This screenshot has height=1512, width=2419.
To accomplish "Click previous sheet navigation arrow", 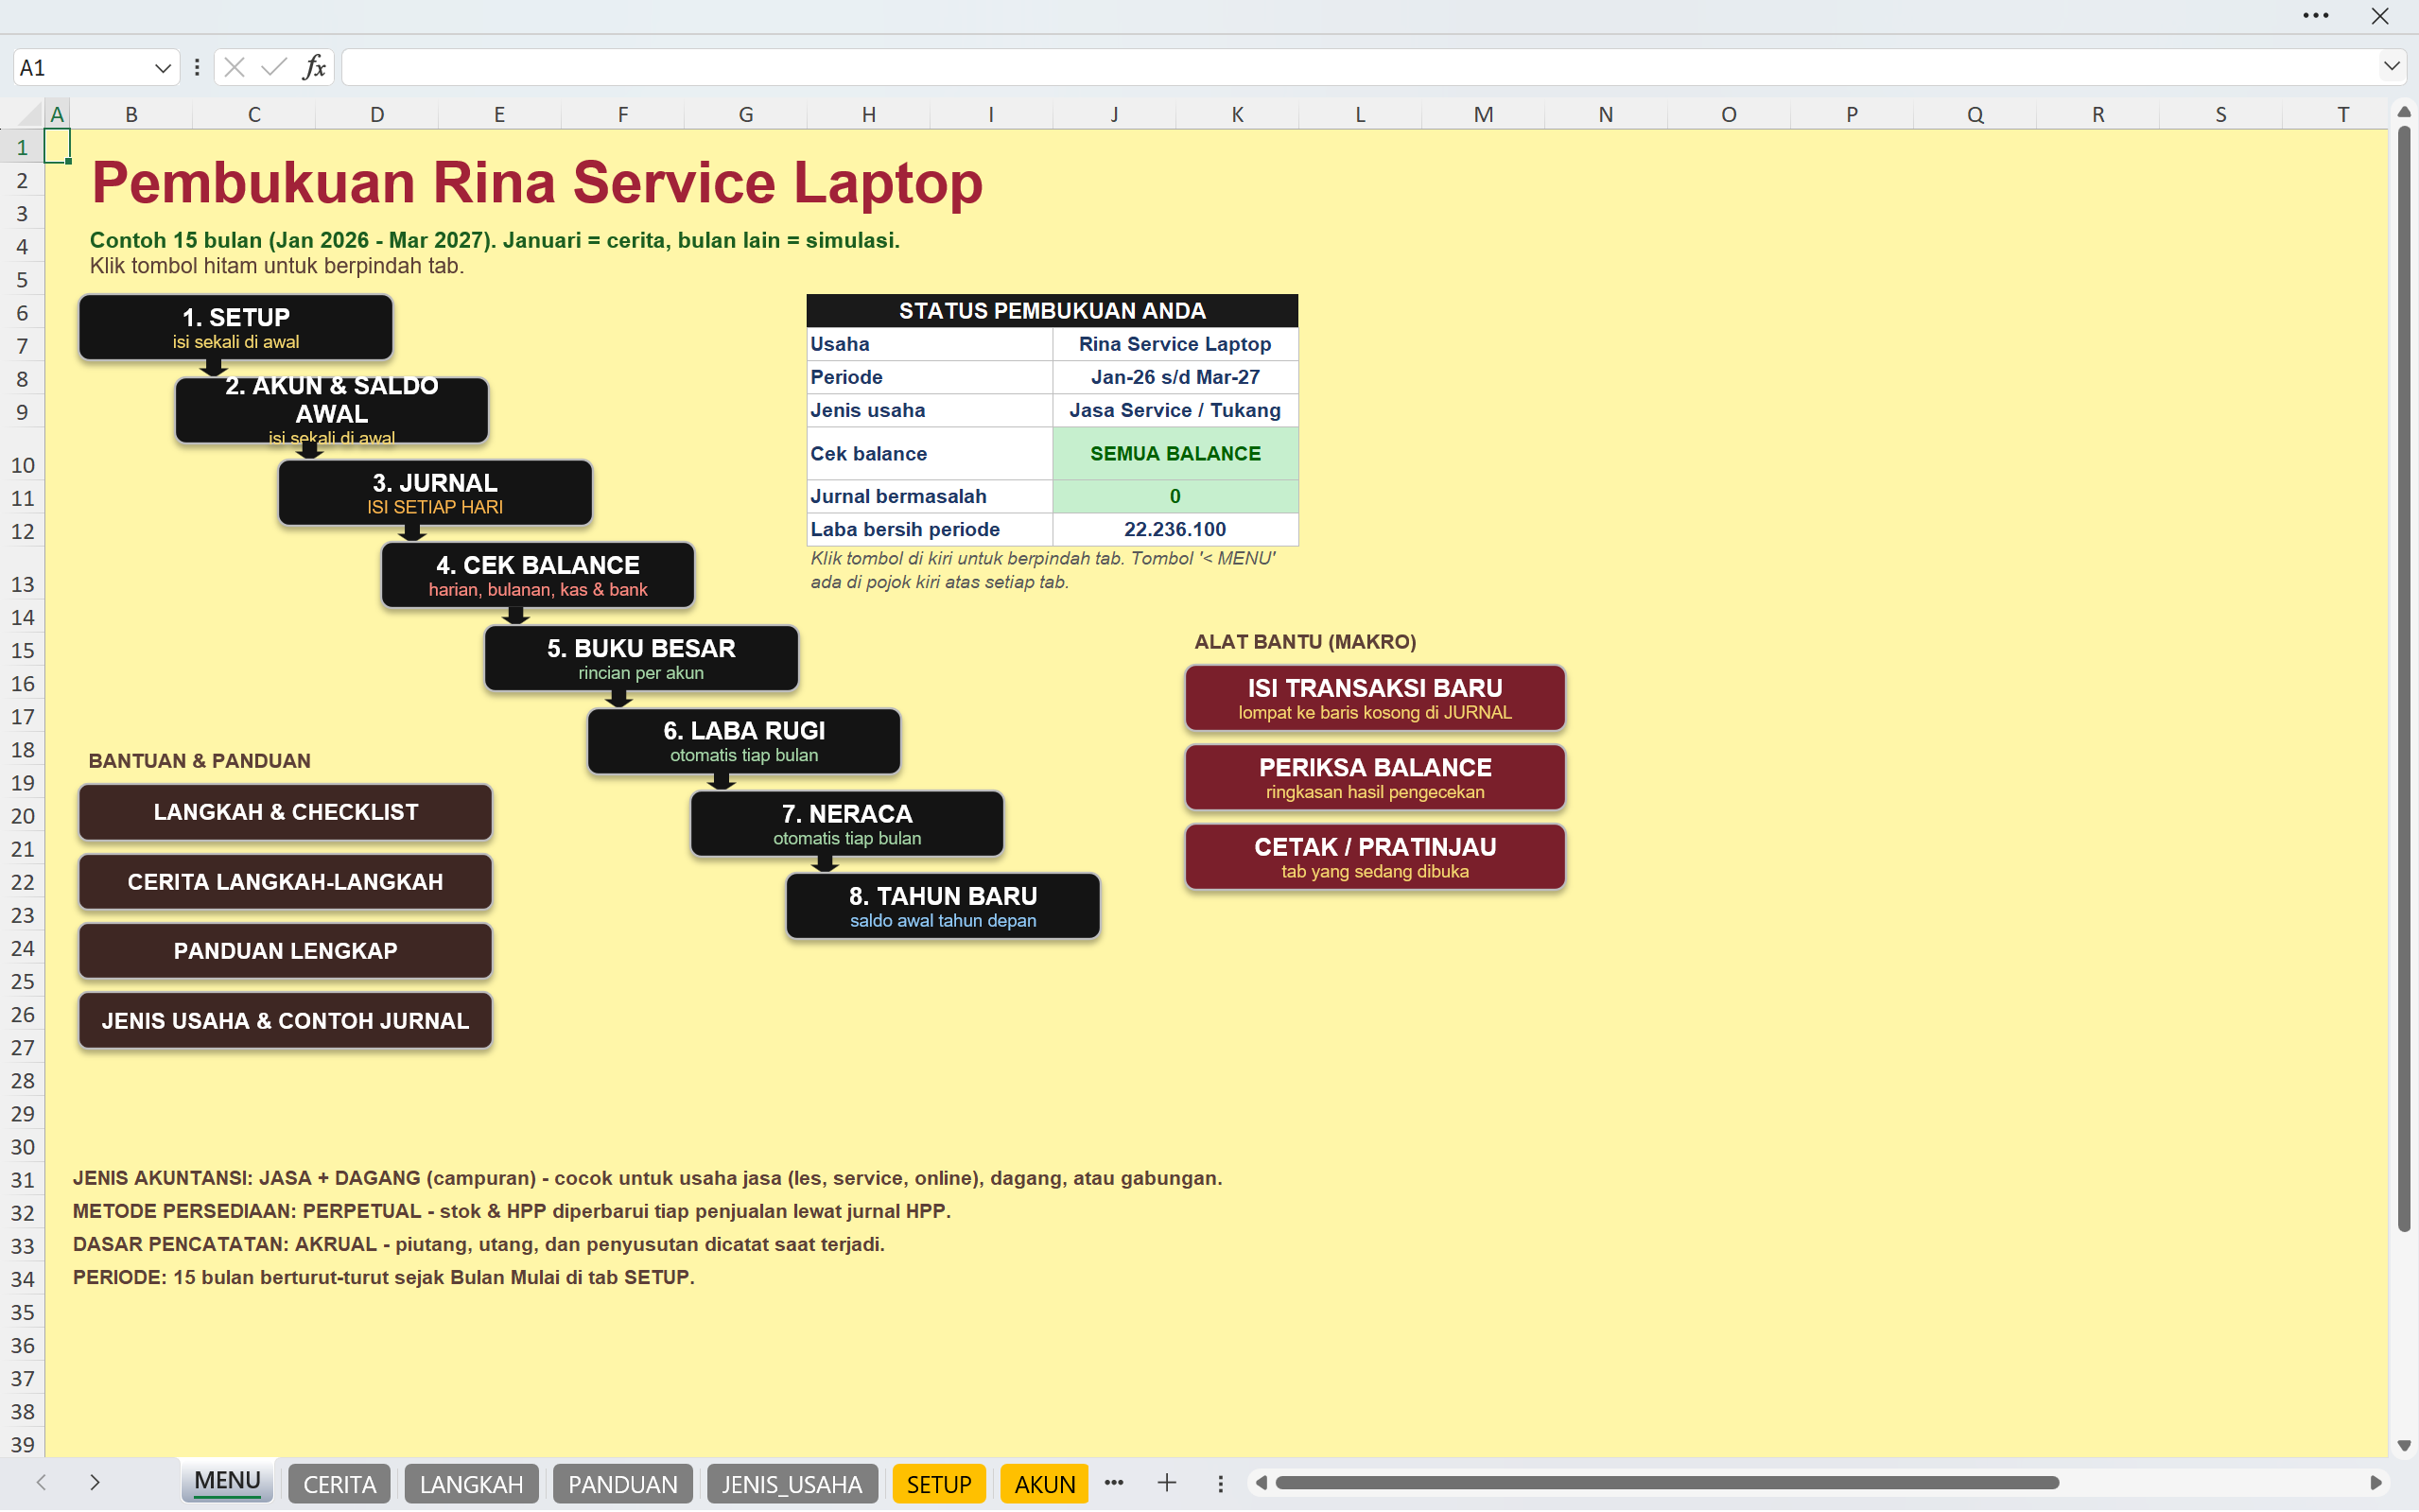I will click(x=41, y=1483).
